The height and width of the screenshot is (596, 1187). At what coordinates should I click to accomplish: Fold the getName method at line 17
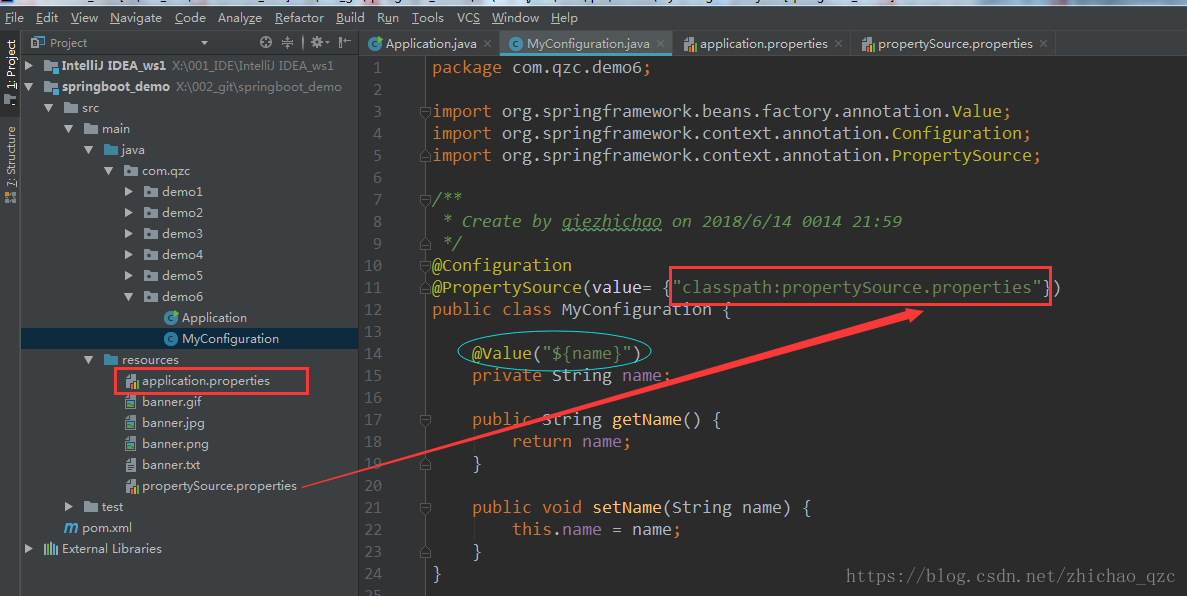(x=425, y=420)
